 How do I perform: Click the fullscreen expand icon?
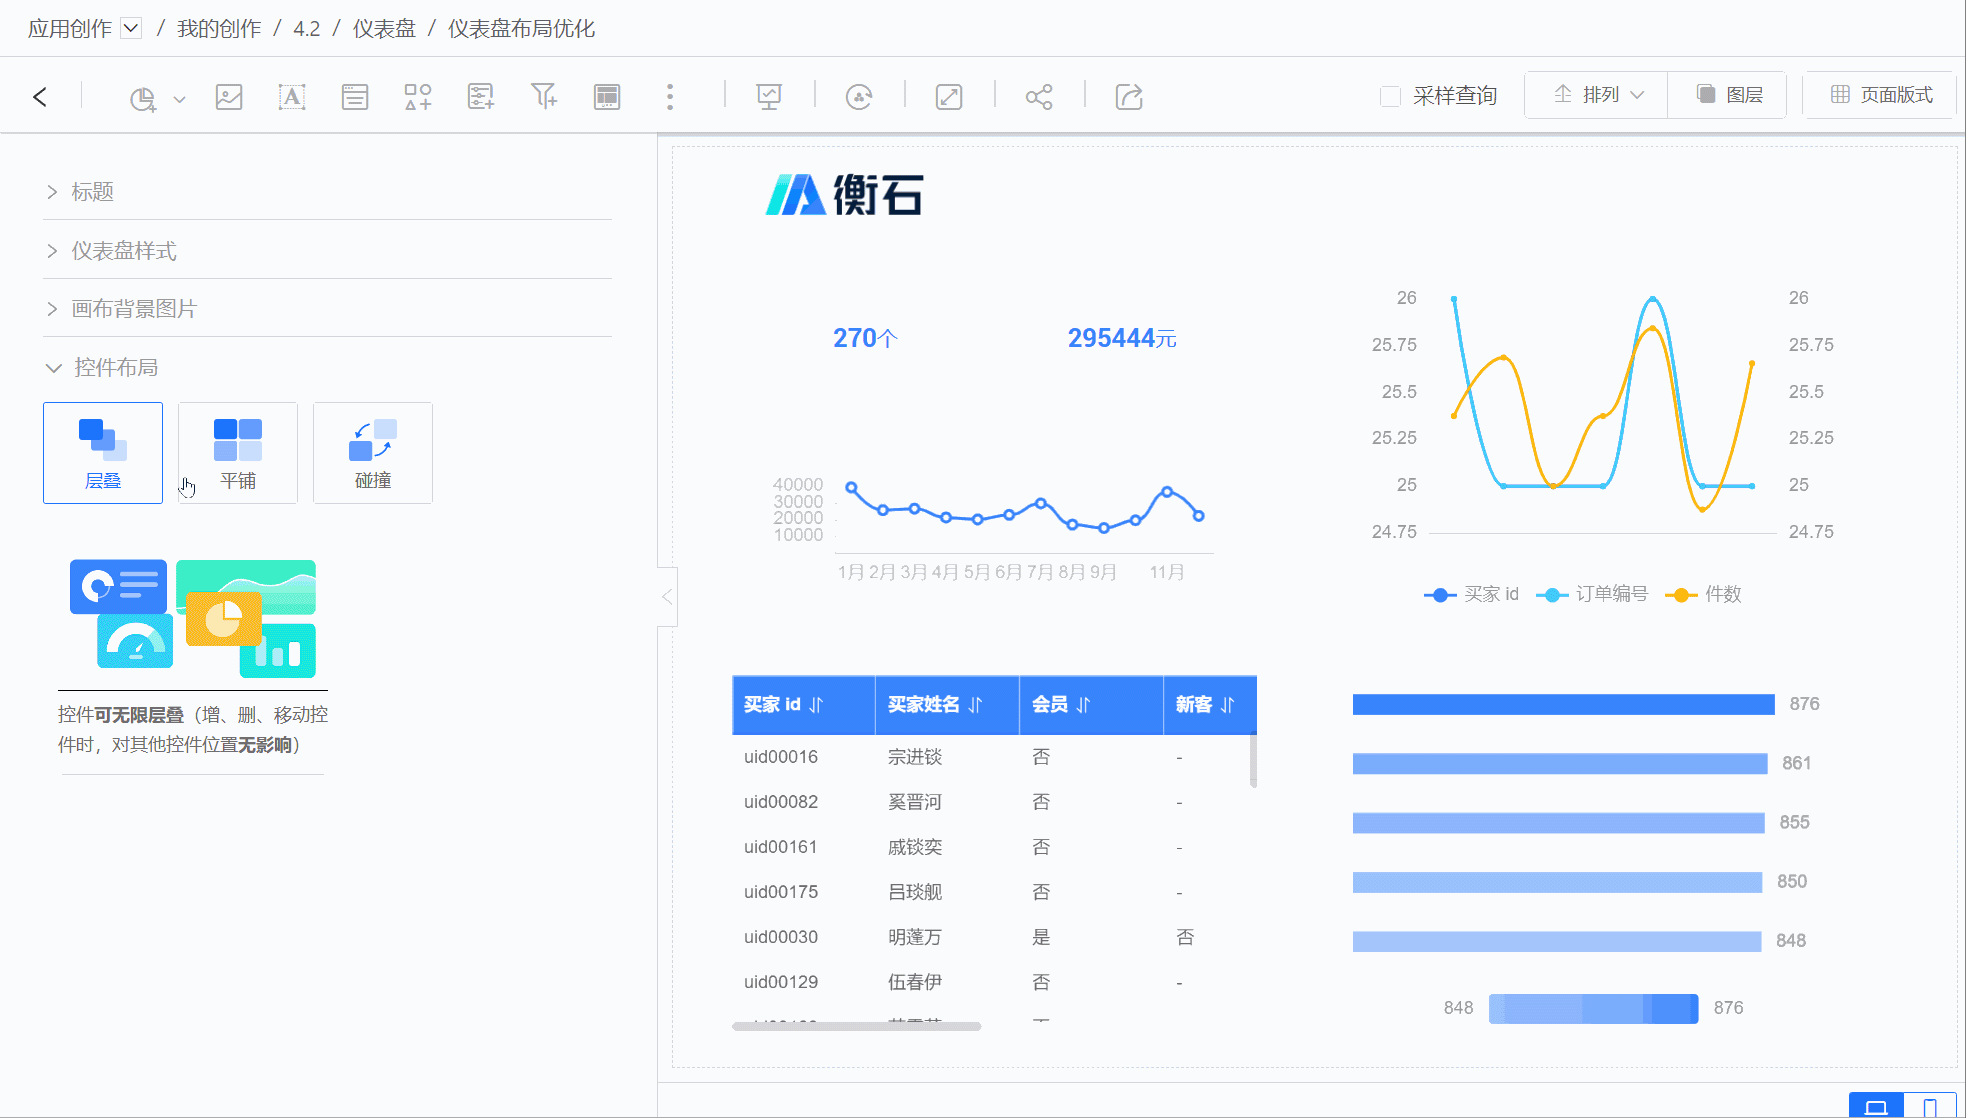pyautogui.click(x=948, y=97)
